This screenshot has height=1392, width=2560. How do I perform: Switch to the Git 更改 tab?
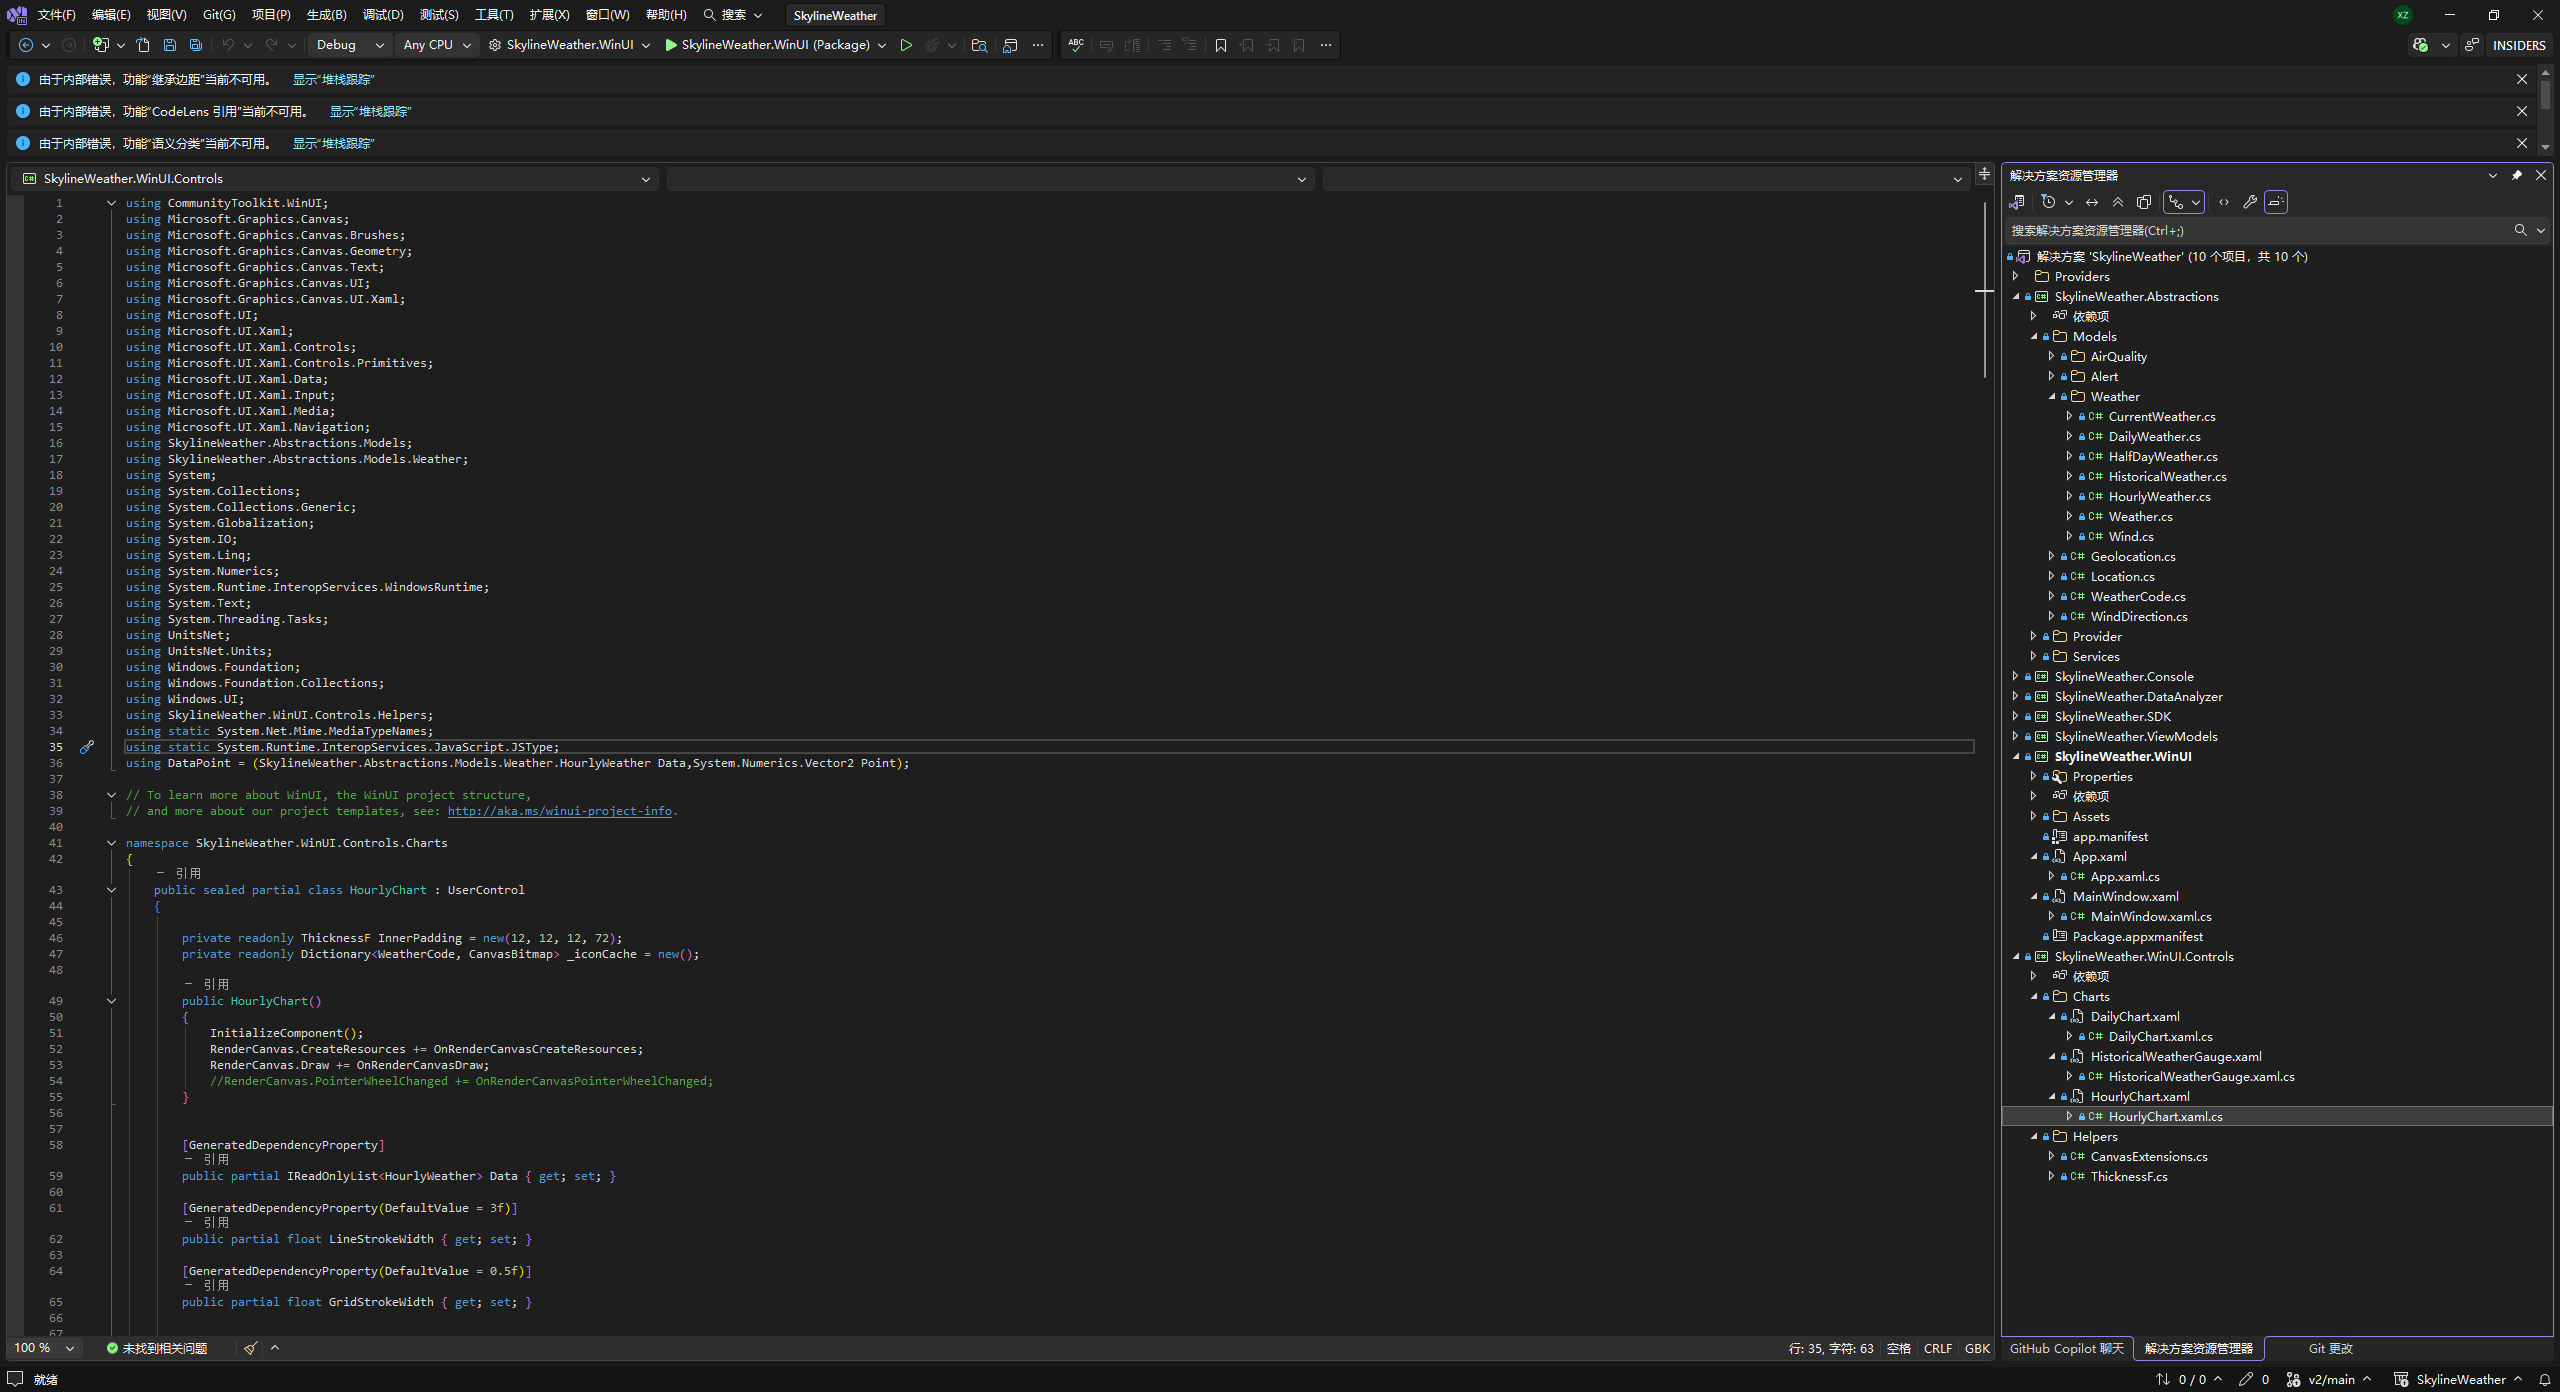coord(2330,1348)
